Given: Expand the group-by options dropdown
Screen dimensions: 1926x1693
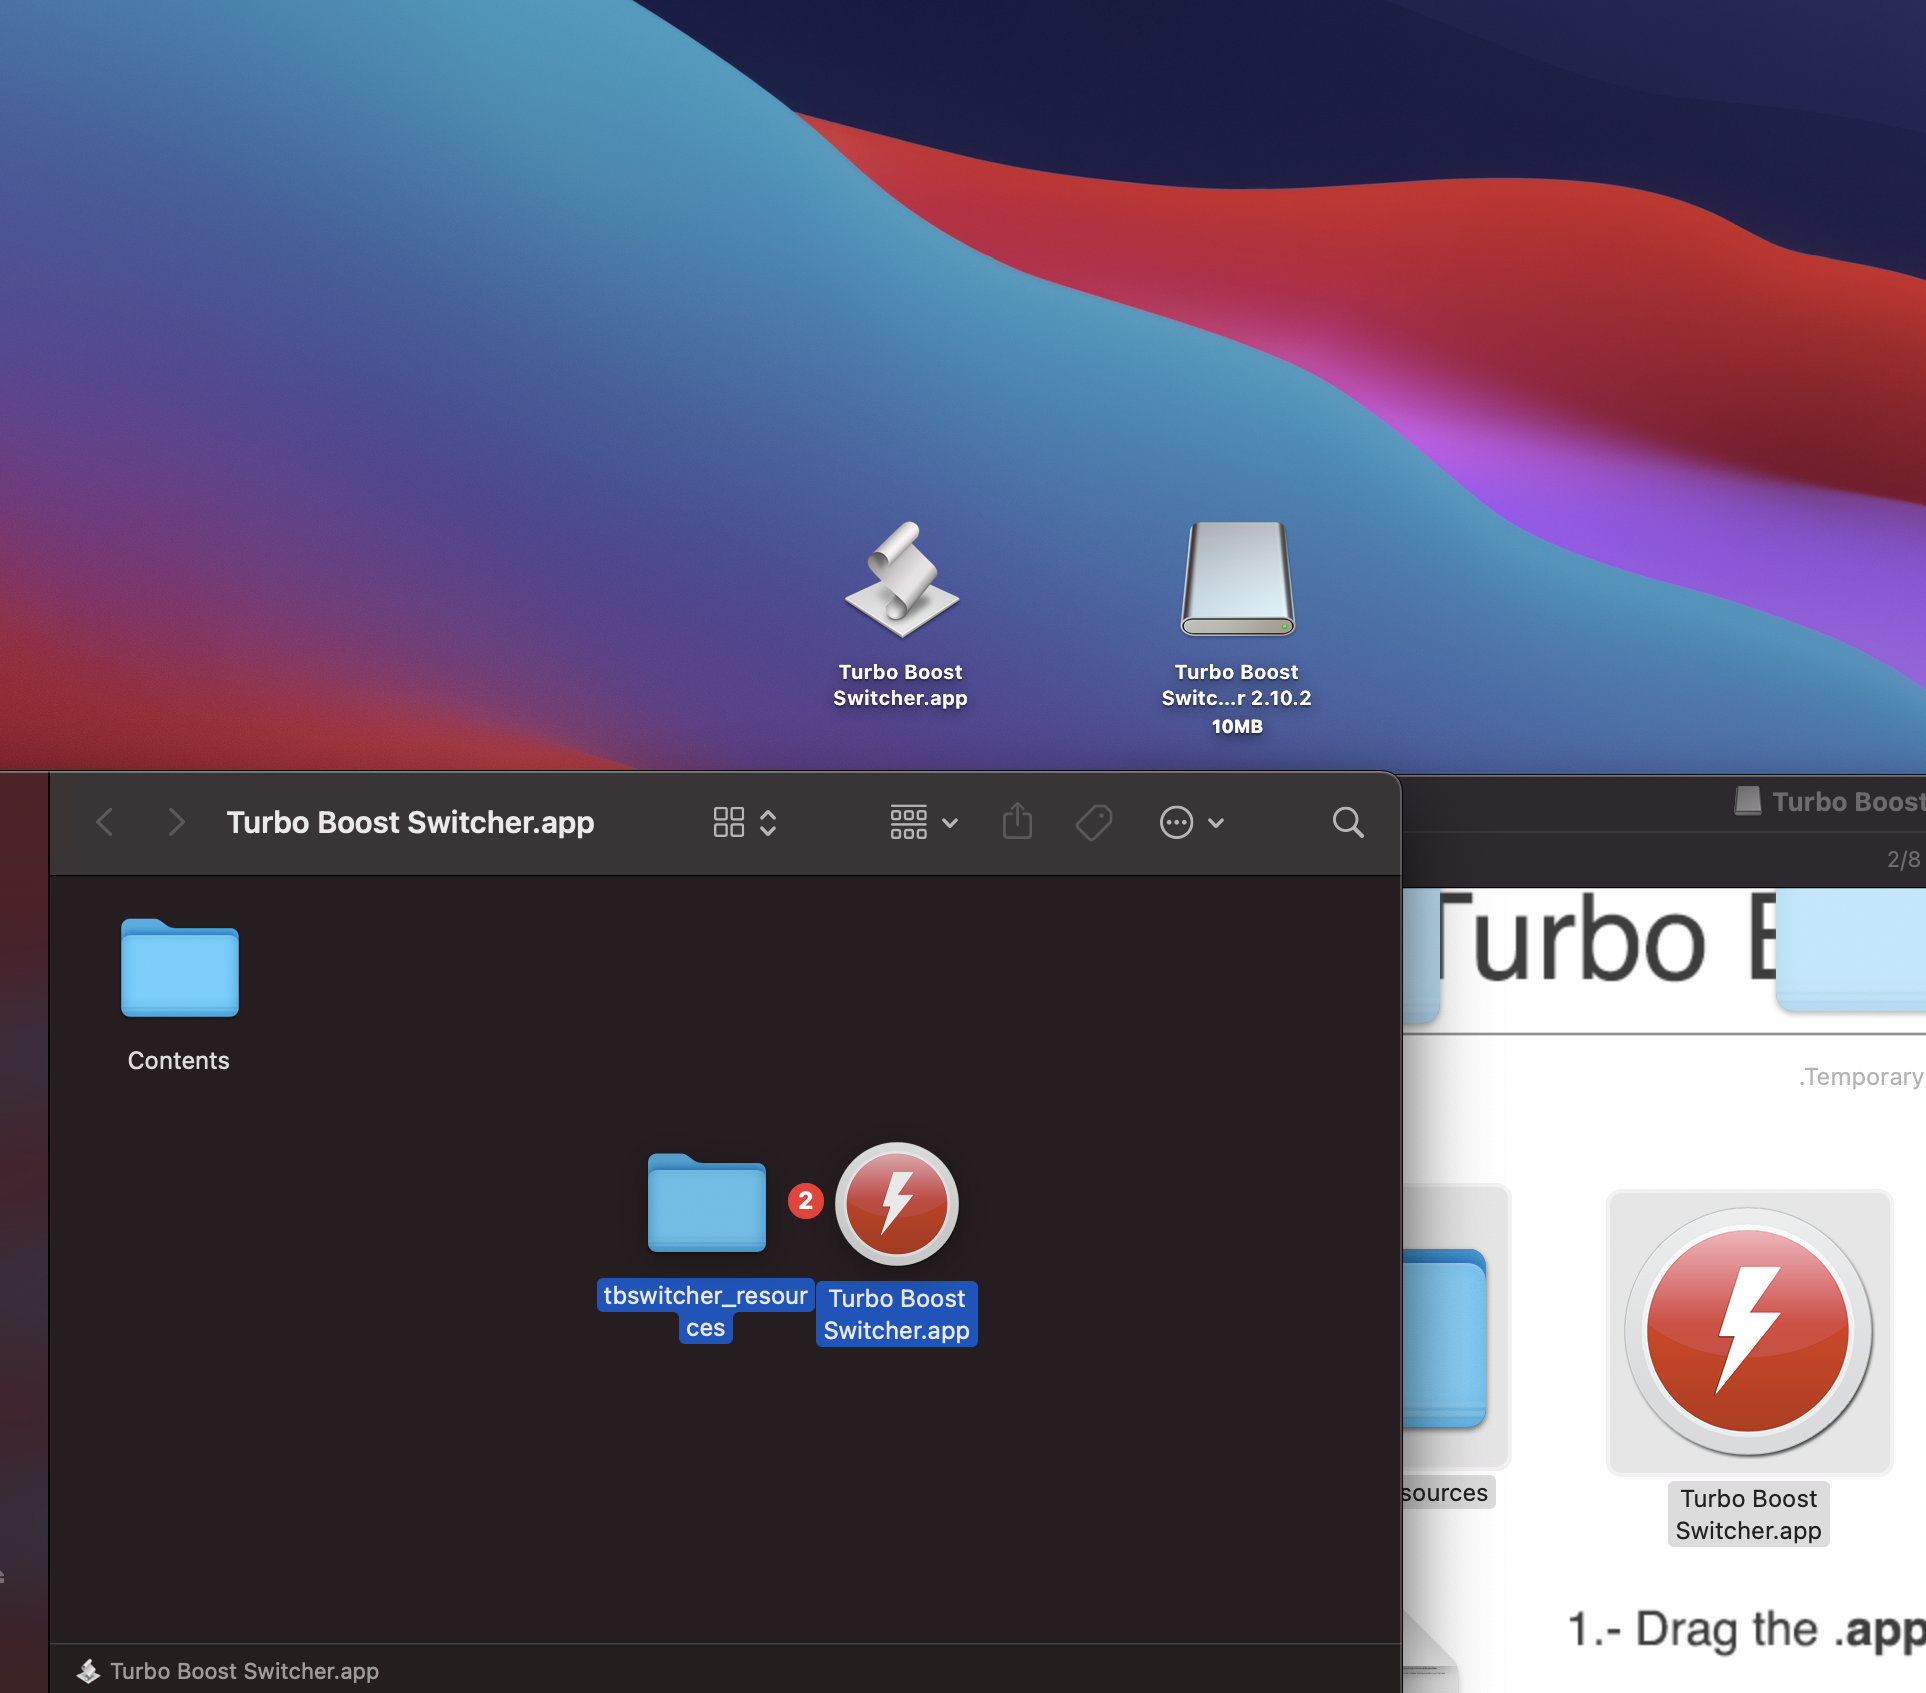Looking at the screenshot, I should click(x=923, y=822).
